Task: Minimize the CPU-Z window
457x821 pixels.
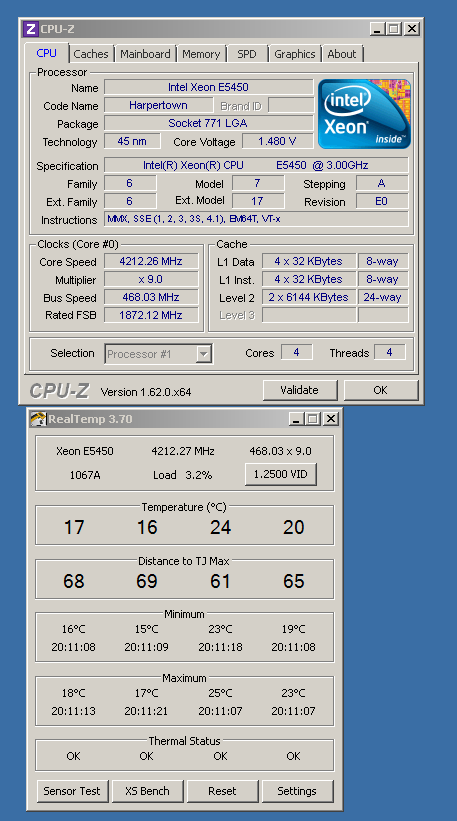Action: [x=377, y=29]
